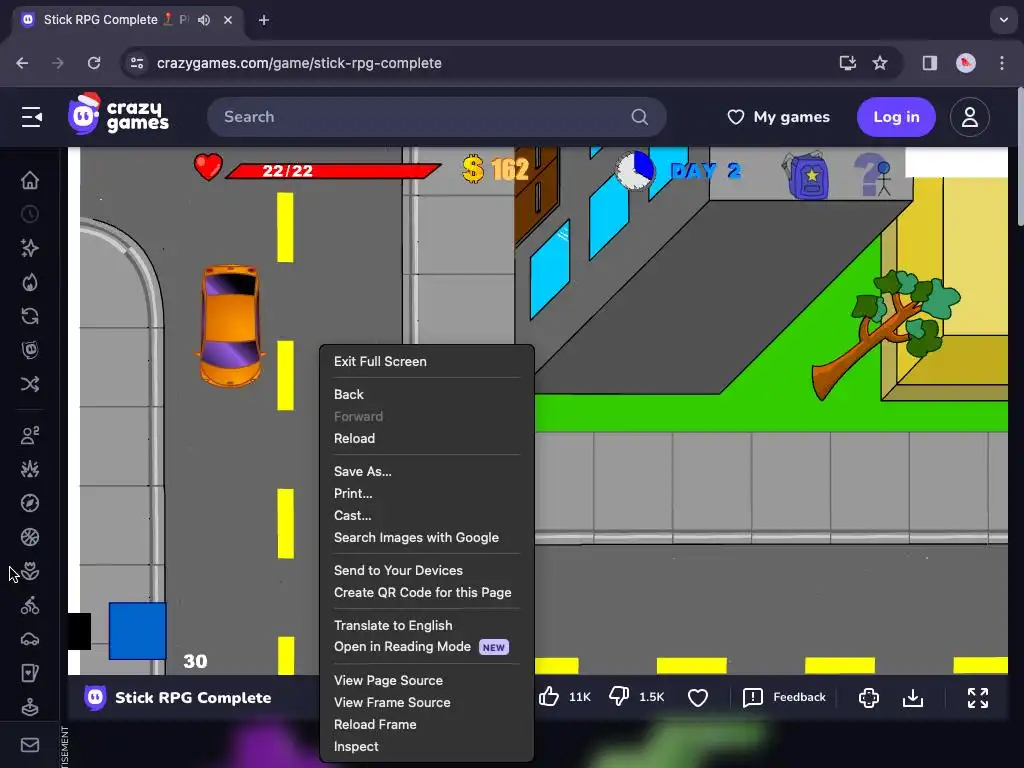
Task: Add game to favorites heart icon
Action: tap(698, 697)
